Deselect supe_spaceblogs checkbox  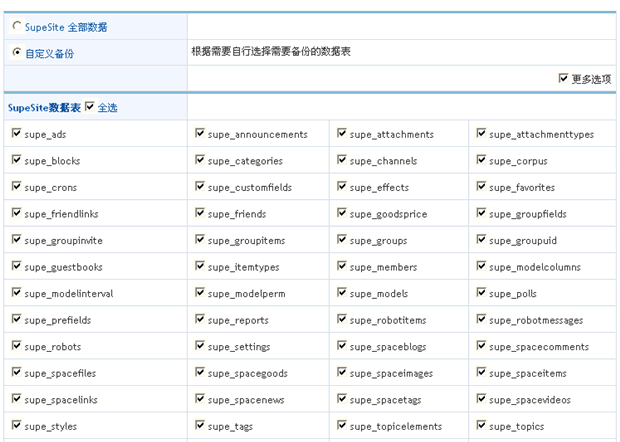tap(342, 345)
